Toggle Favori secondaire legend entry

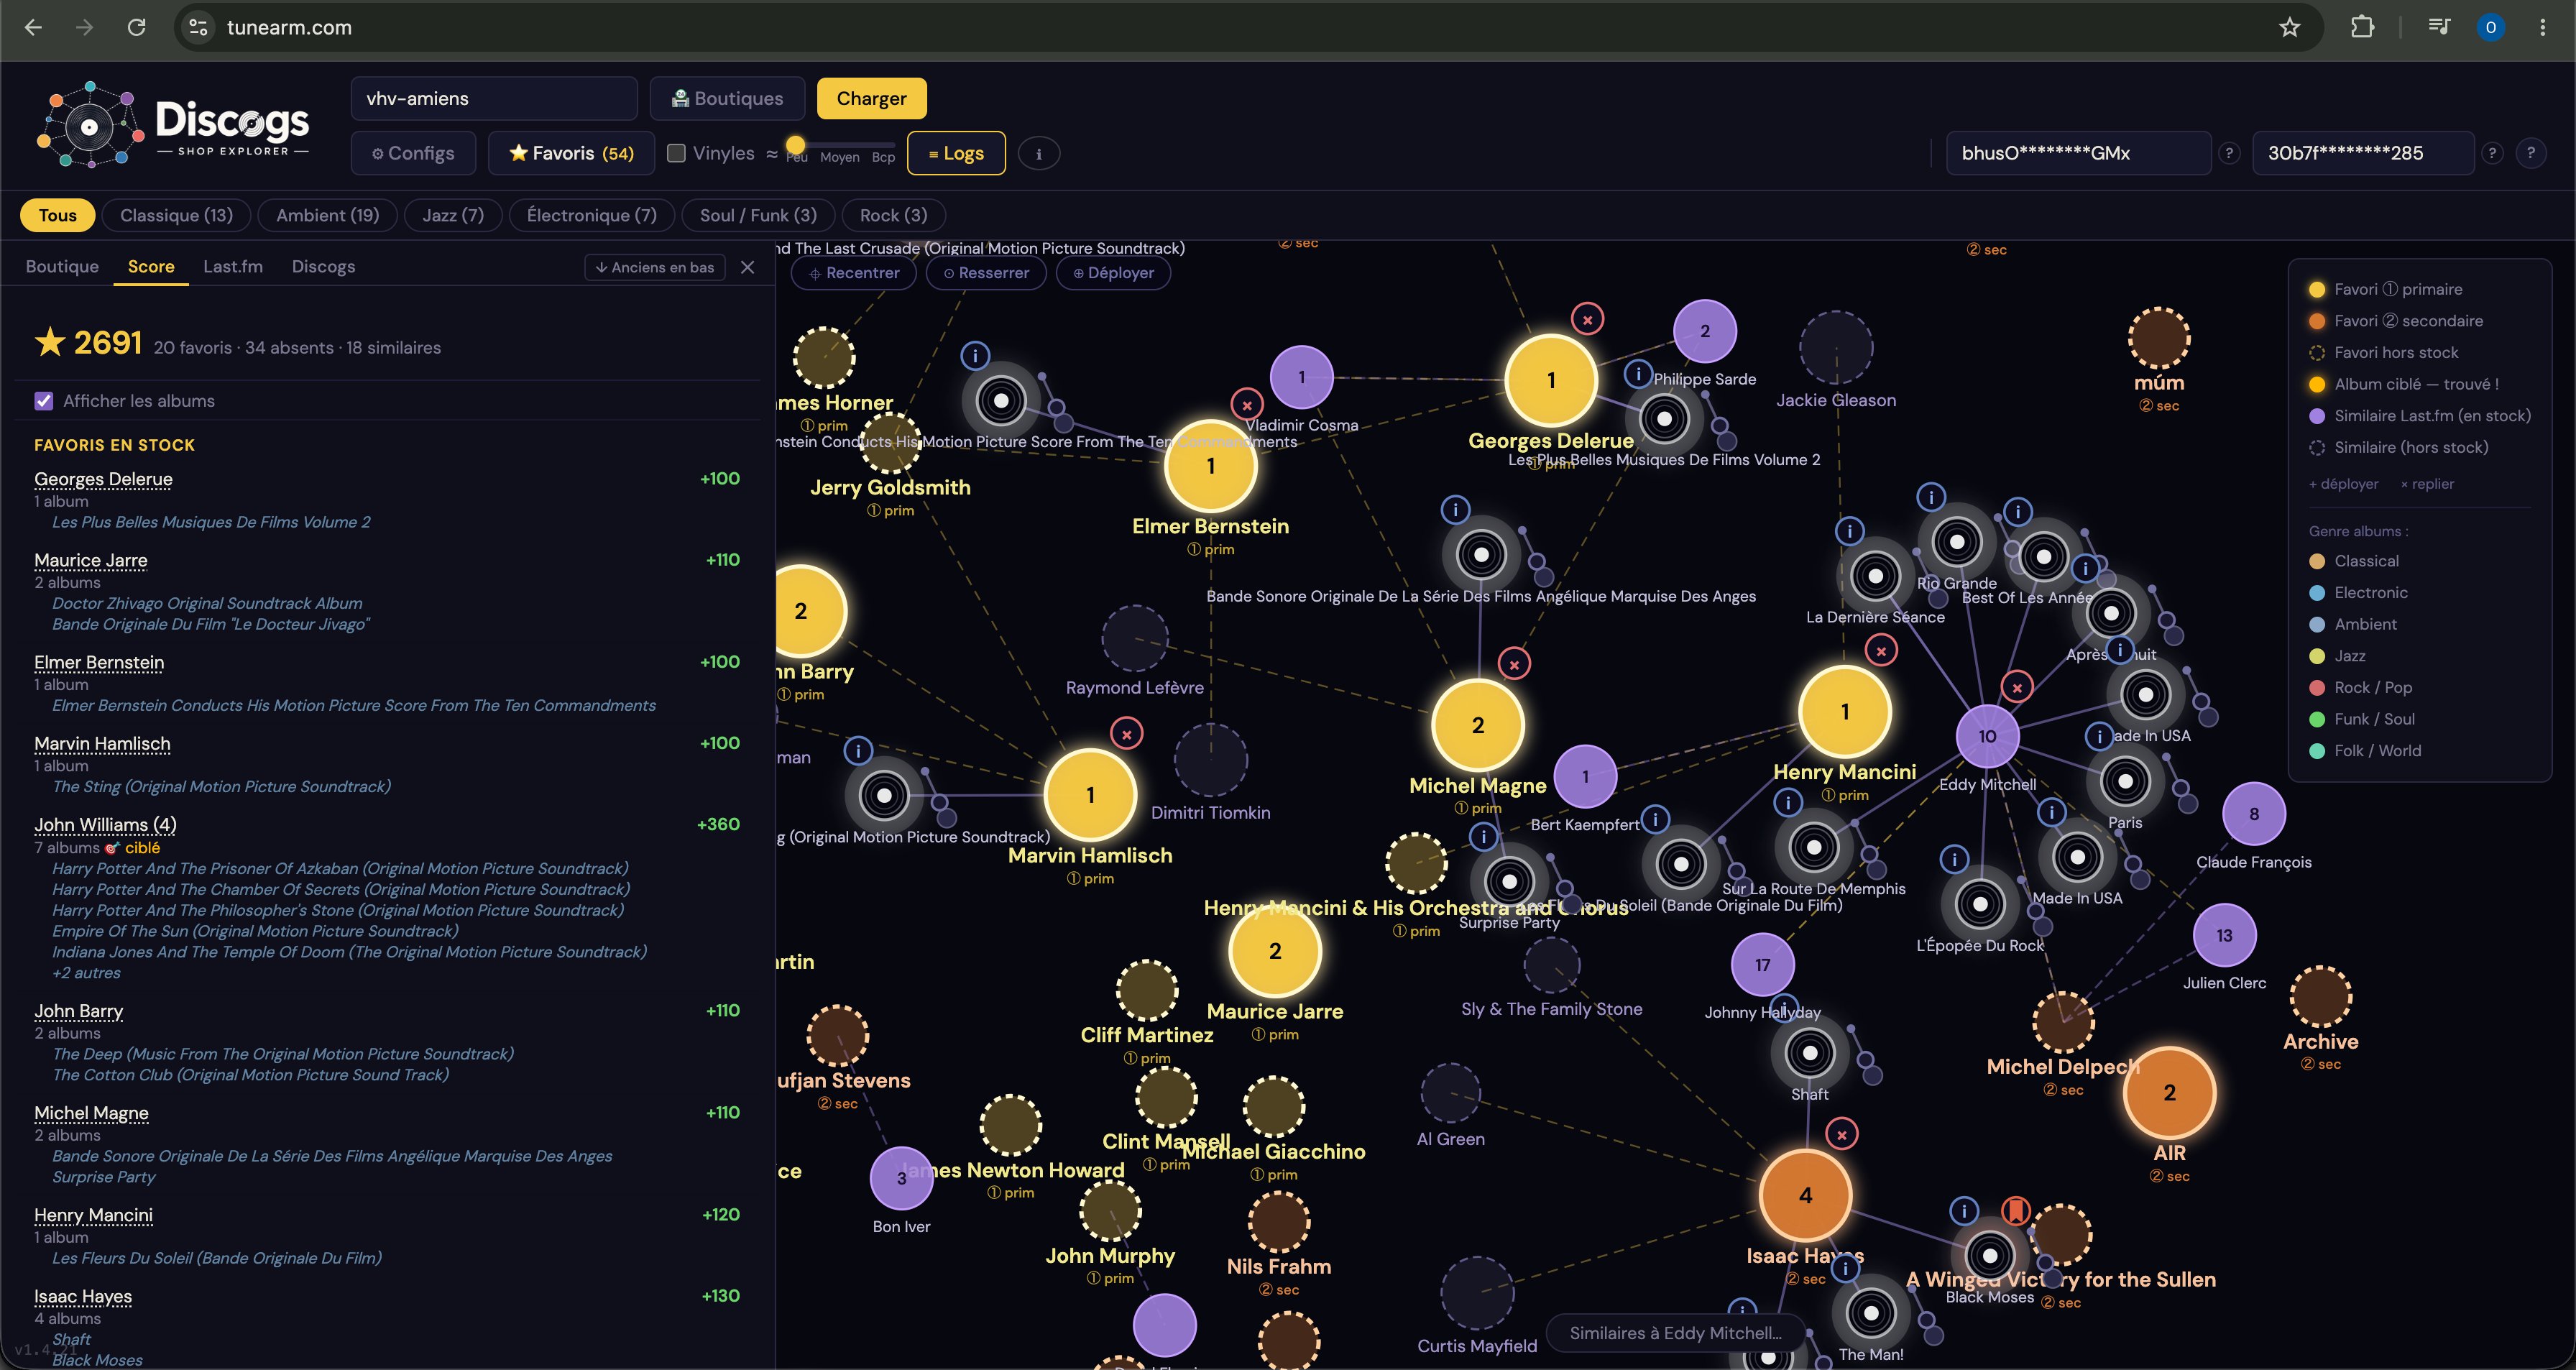point(2395,321)
